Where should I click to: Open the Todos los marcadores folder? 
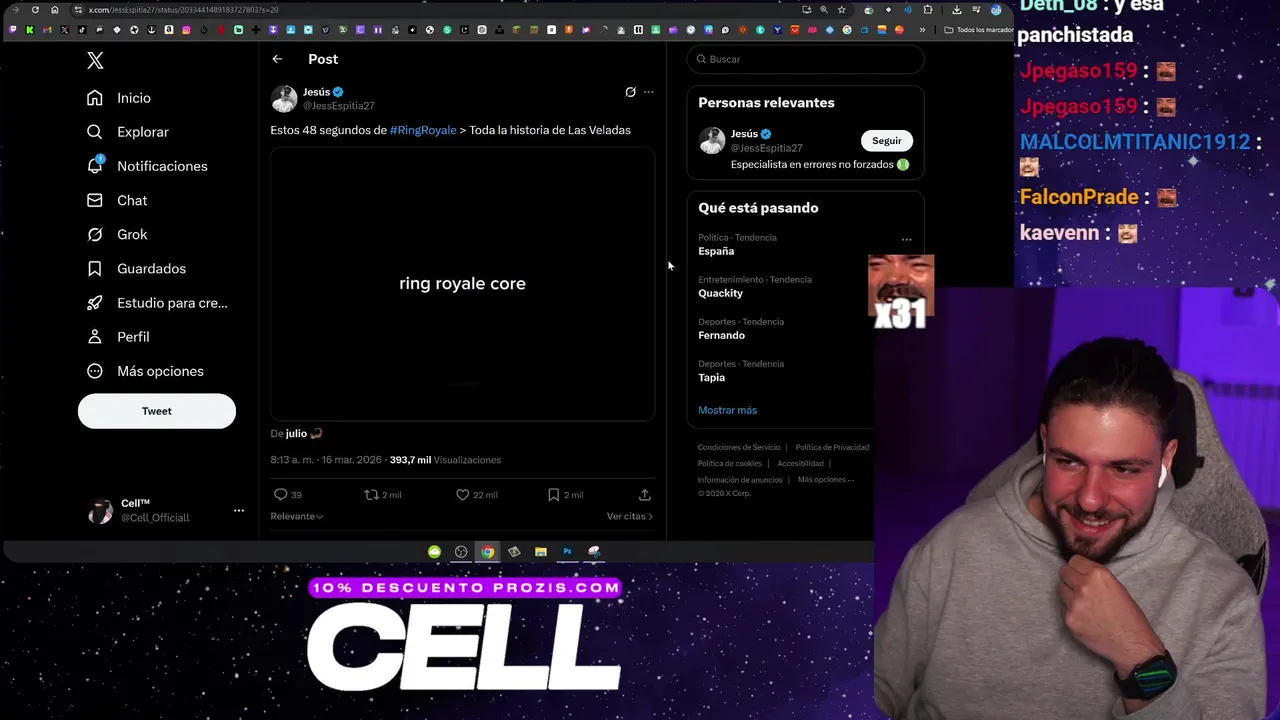[979, 30]
